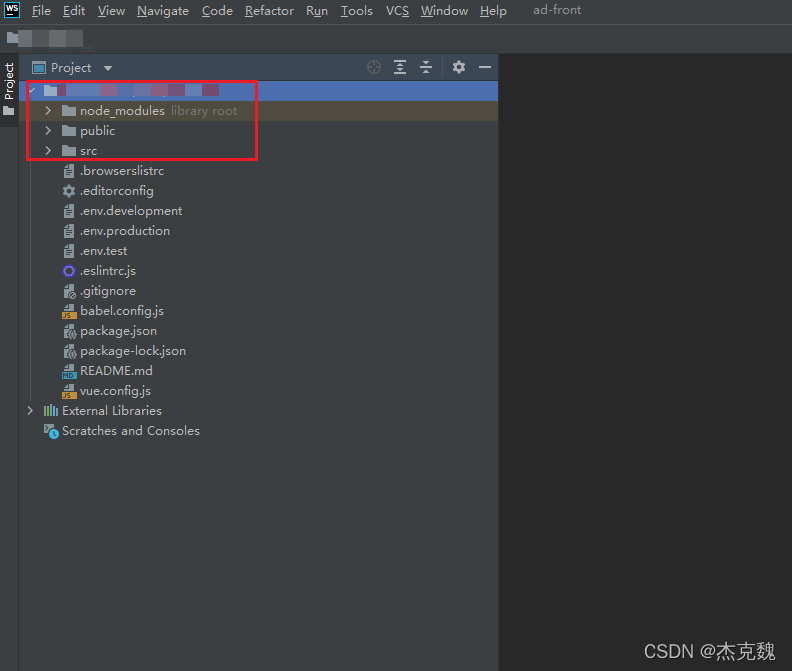Image resolution: width=792 pixels, height=671 pixels.
Task: Select README.md file
Action: point(116,371)
